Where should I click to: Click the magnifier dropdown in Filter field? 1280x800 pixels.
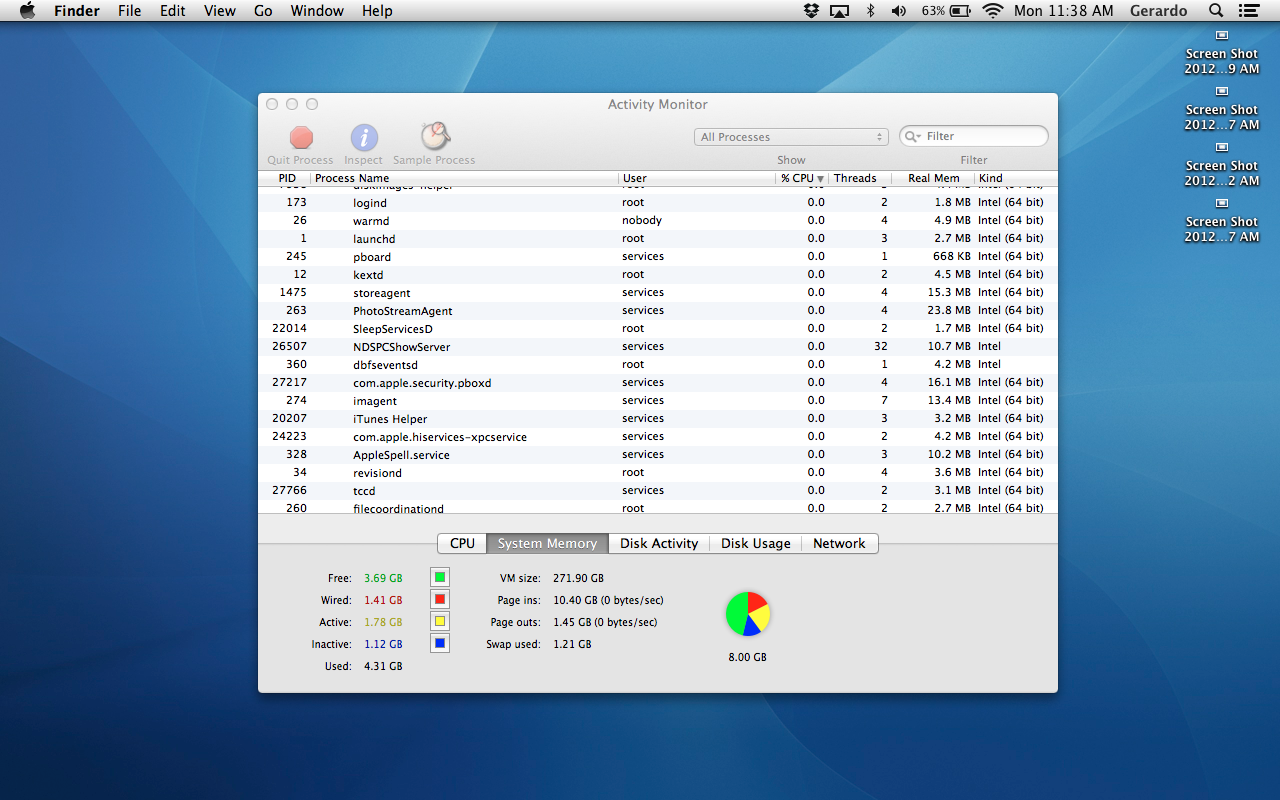912,136
